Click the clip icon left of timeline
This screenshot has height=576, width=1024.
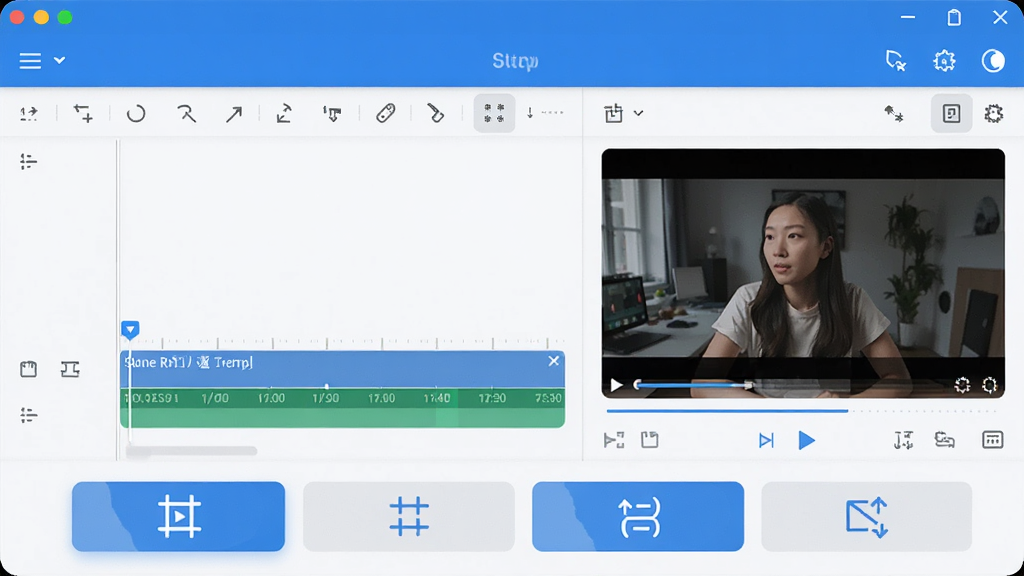coord(28,370)
